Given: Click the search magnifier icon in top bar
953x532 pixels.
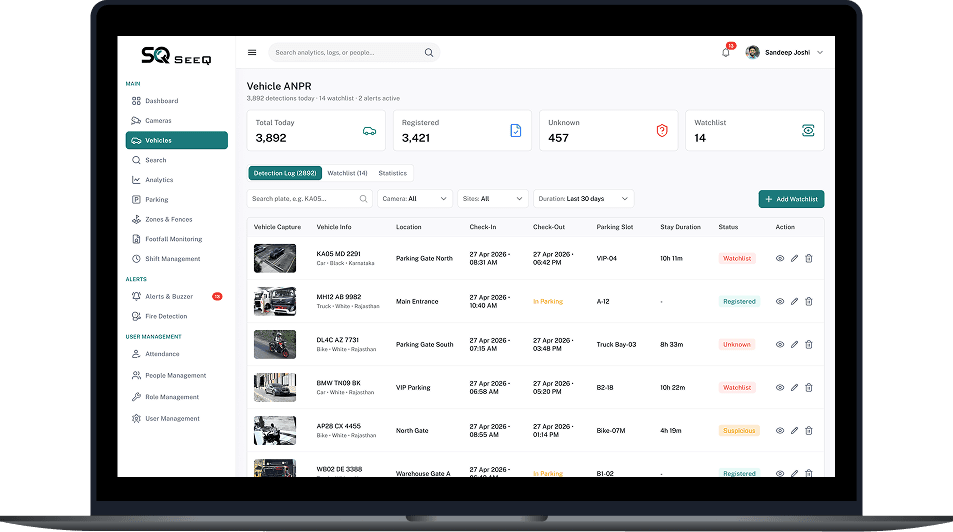Looking at the screenshot, I should tap(428, 52).
